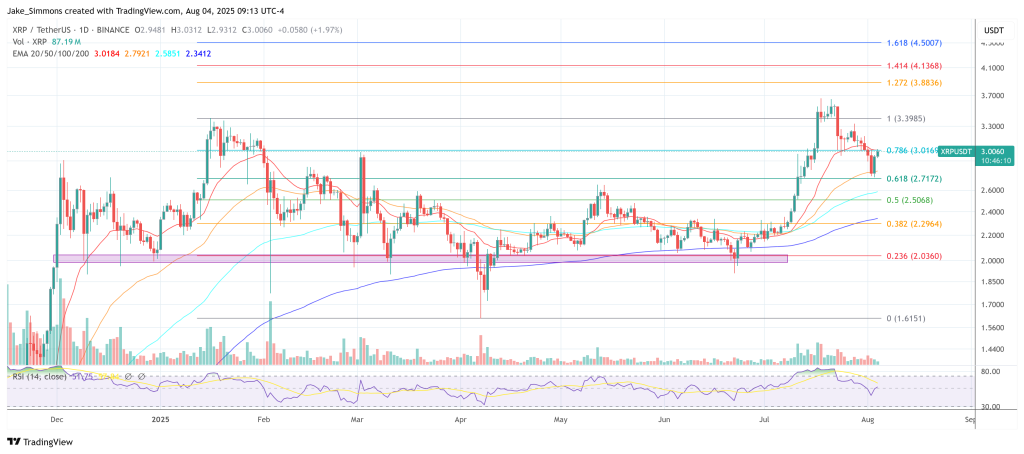The width and height of the screenshot is (1024, 454).
Task: Click the 2025 label on time axis
Action: (x=161, y=422)
